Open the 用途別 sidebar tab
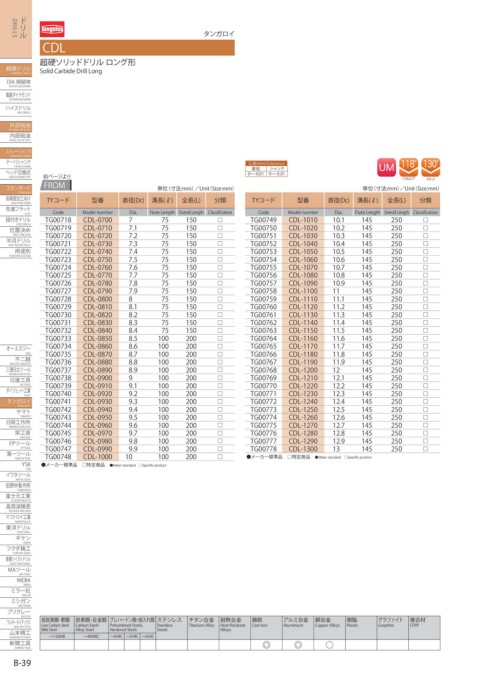 [x=16, y=252]
